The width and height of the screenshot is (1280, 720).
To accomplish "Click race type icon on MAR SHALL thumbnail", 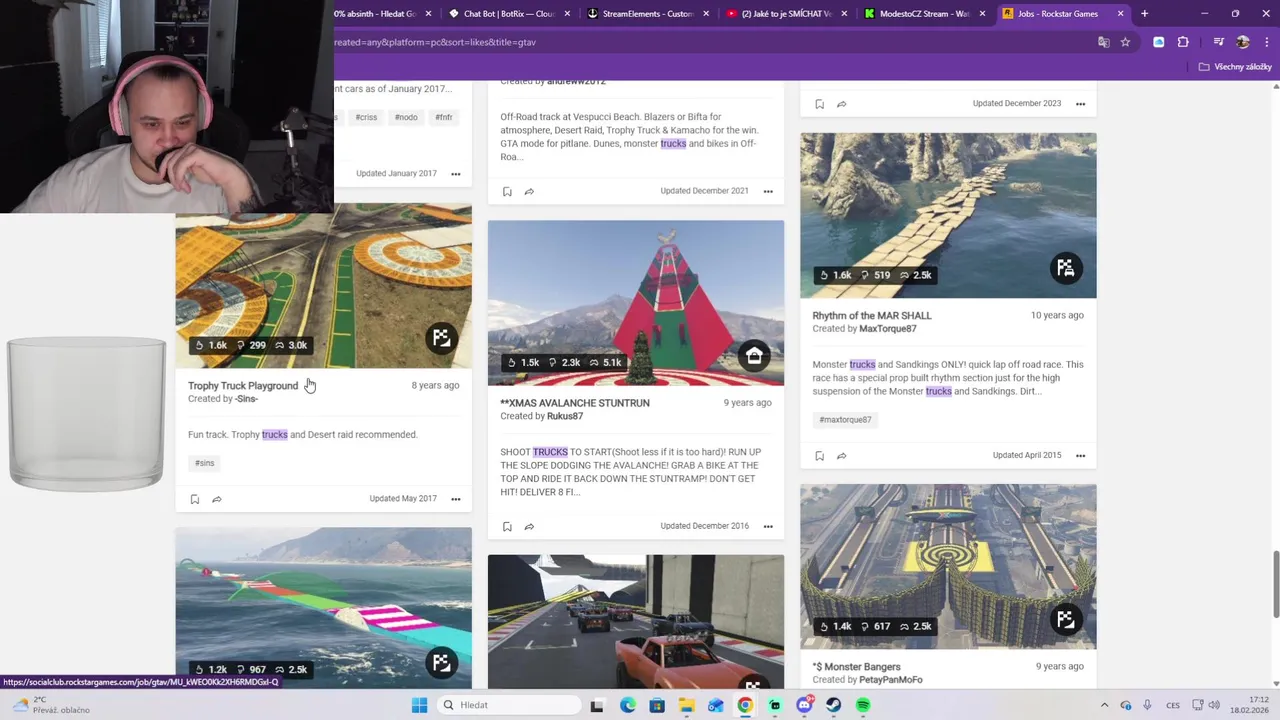I will pos(1066,268).
